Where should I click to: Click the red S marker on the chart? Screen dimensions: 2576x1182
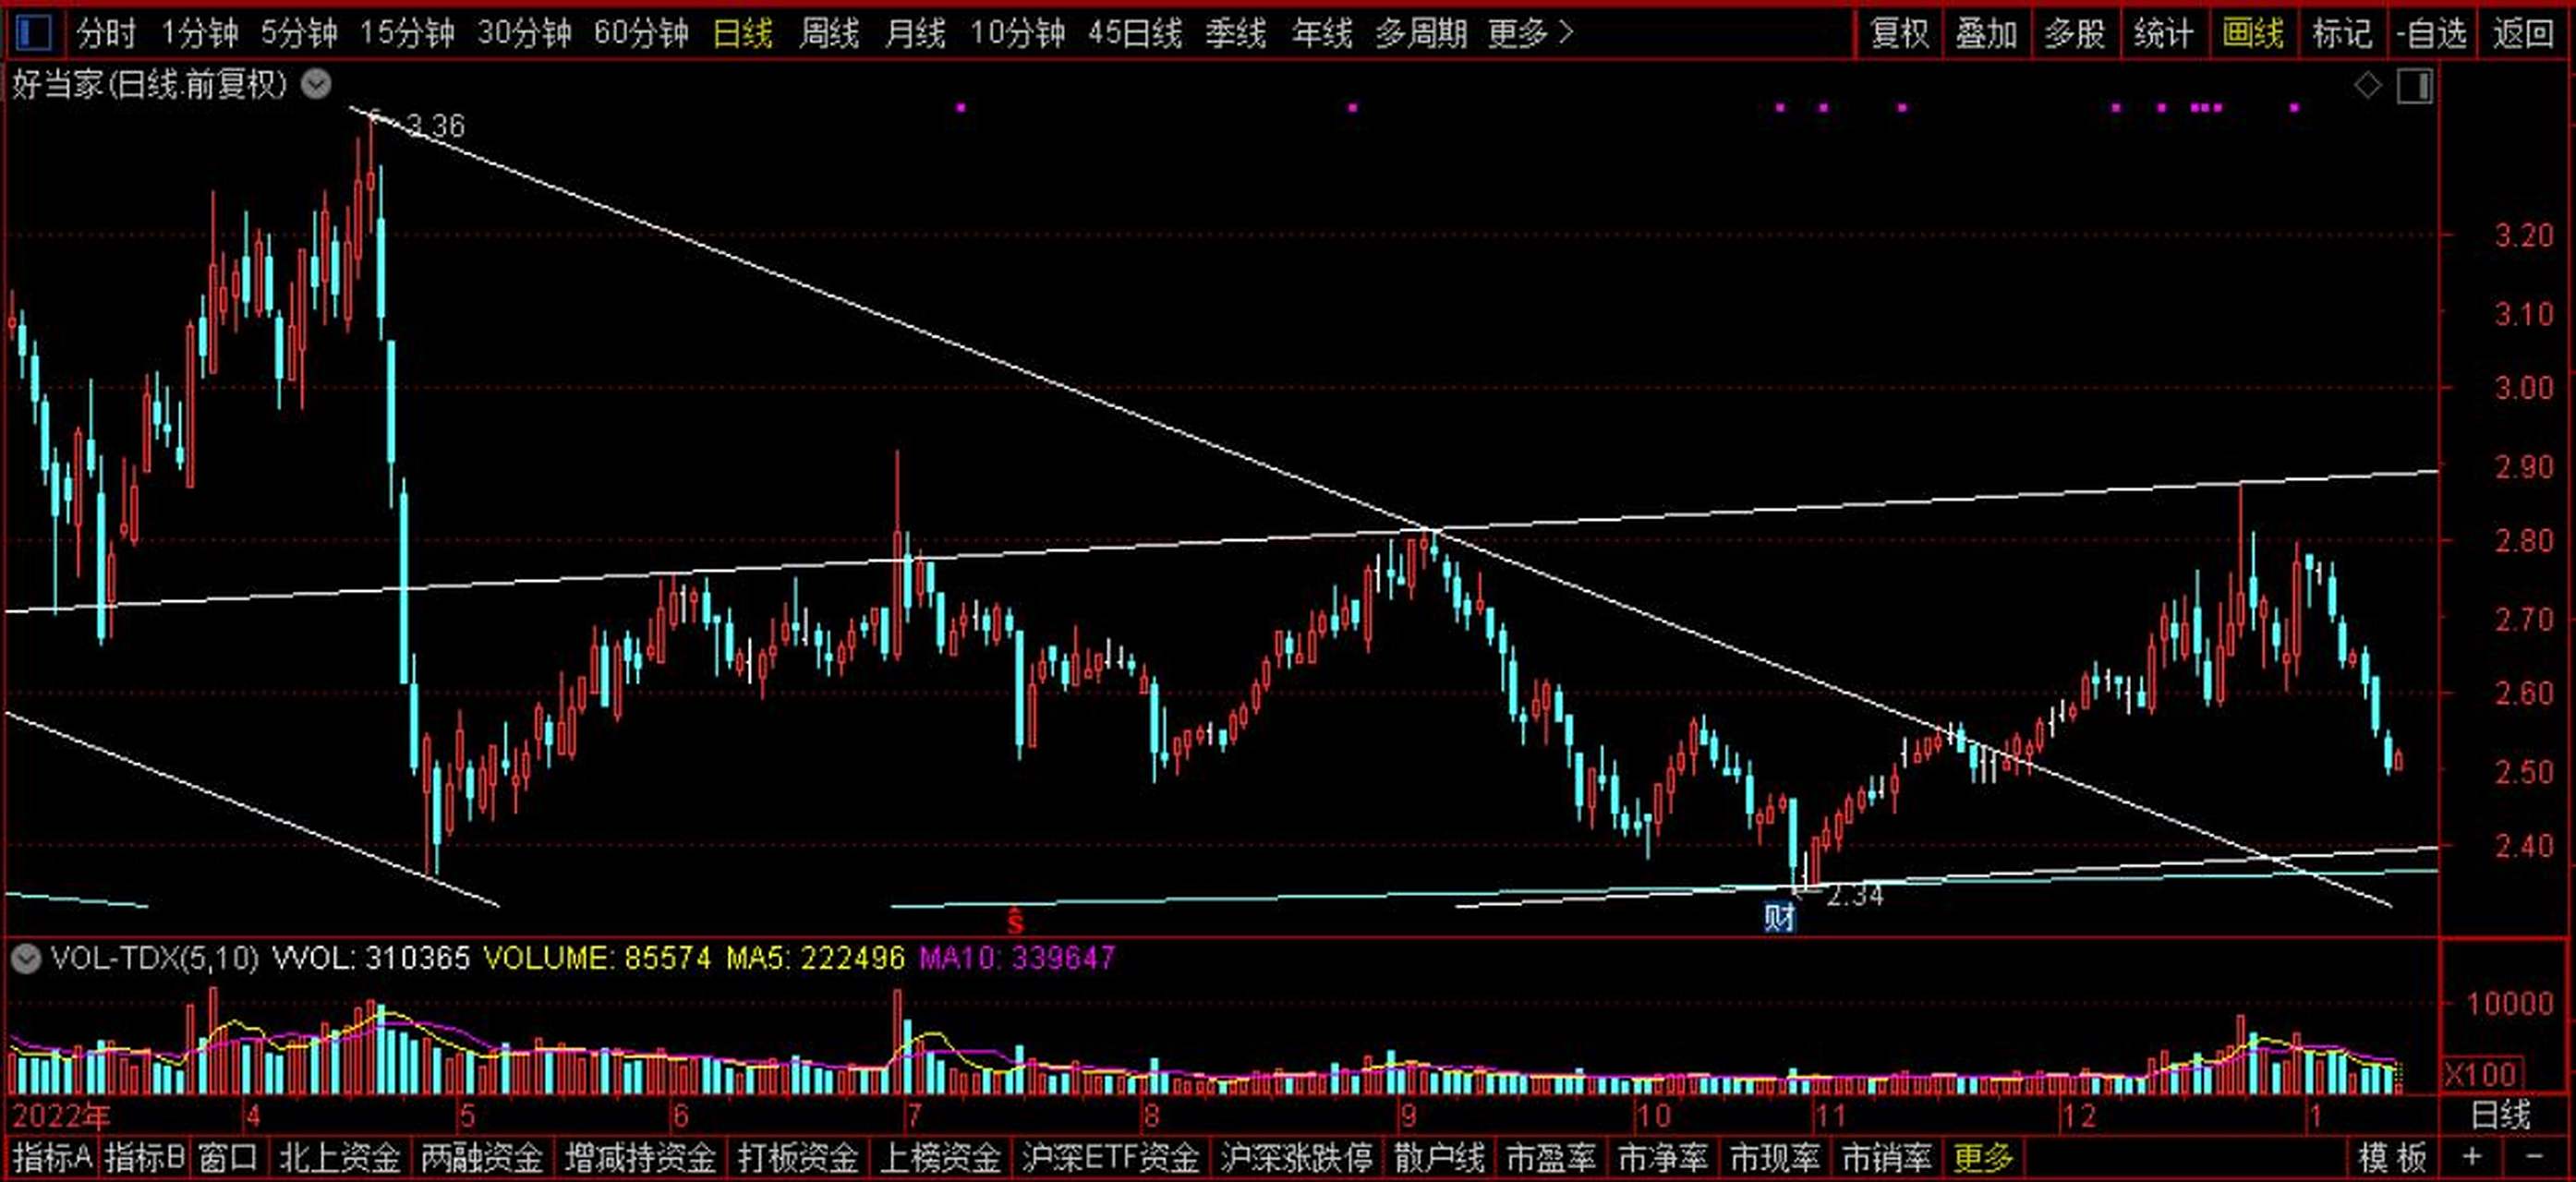click(x=1015, y=919)
